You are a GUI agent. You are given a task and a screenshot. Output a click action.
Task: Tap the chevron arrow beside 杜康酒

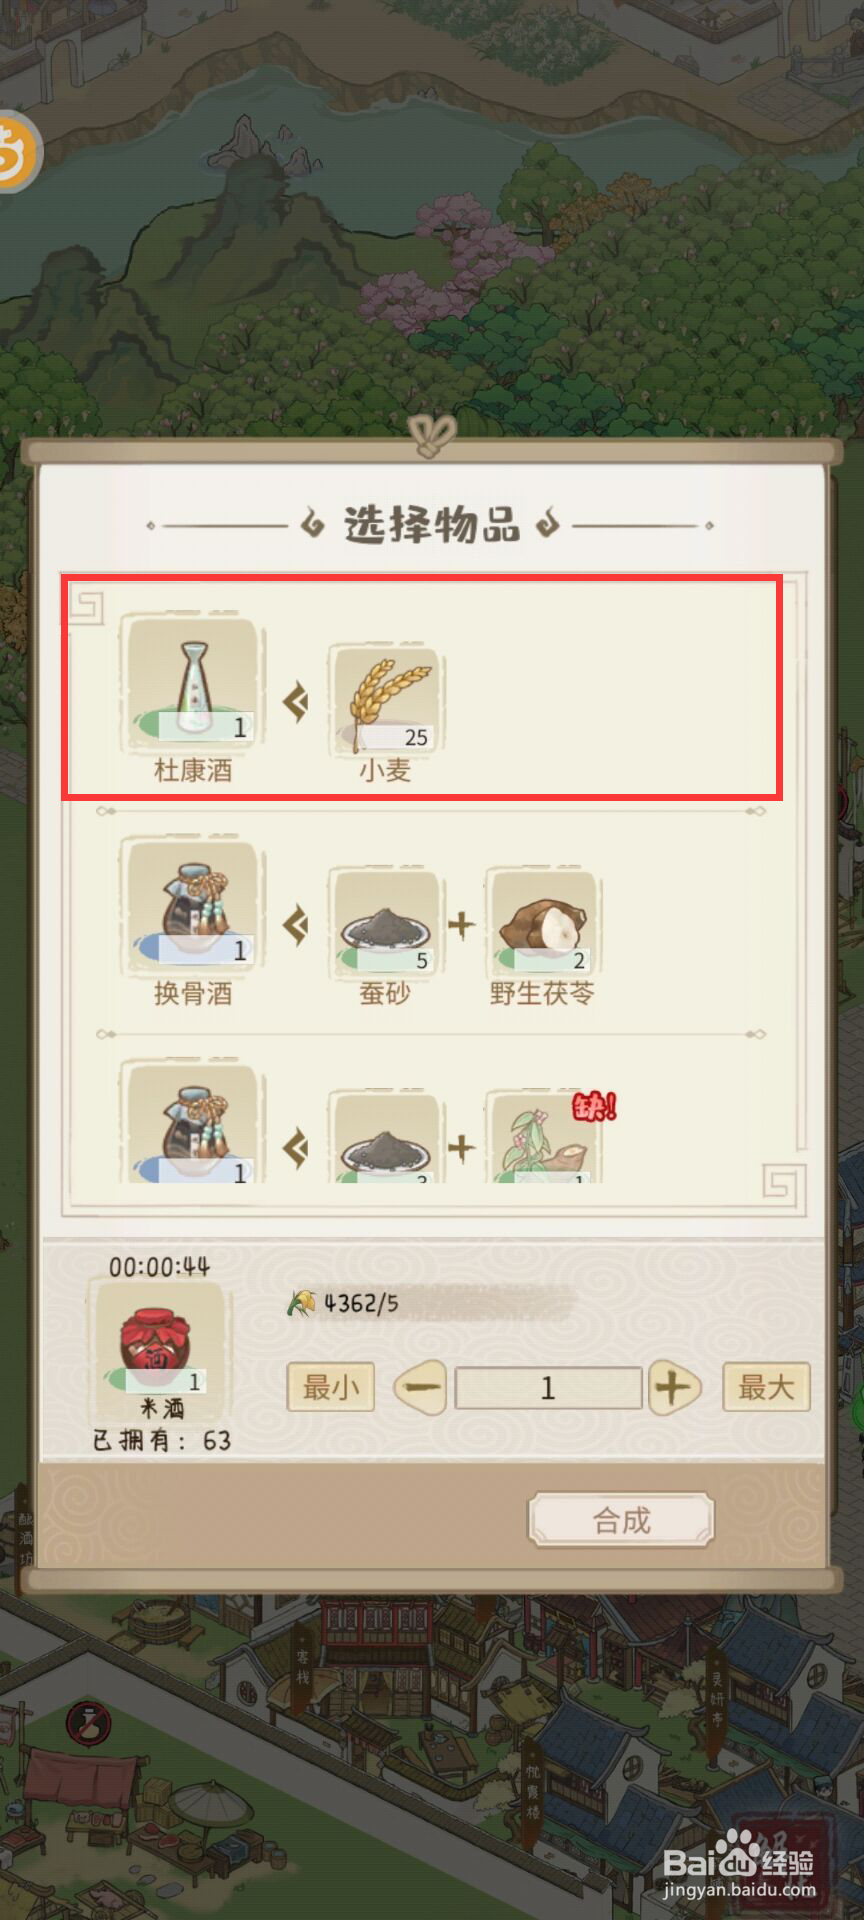coord(295,702)
